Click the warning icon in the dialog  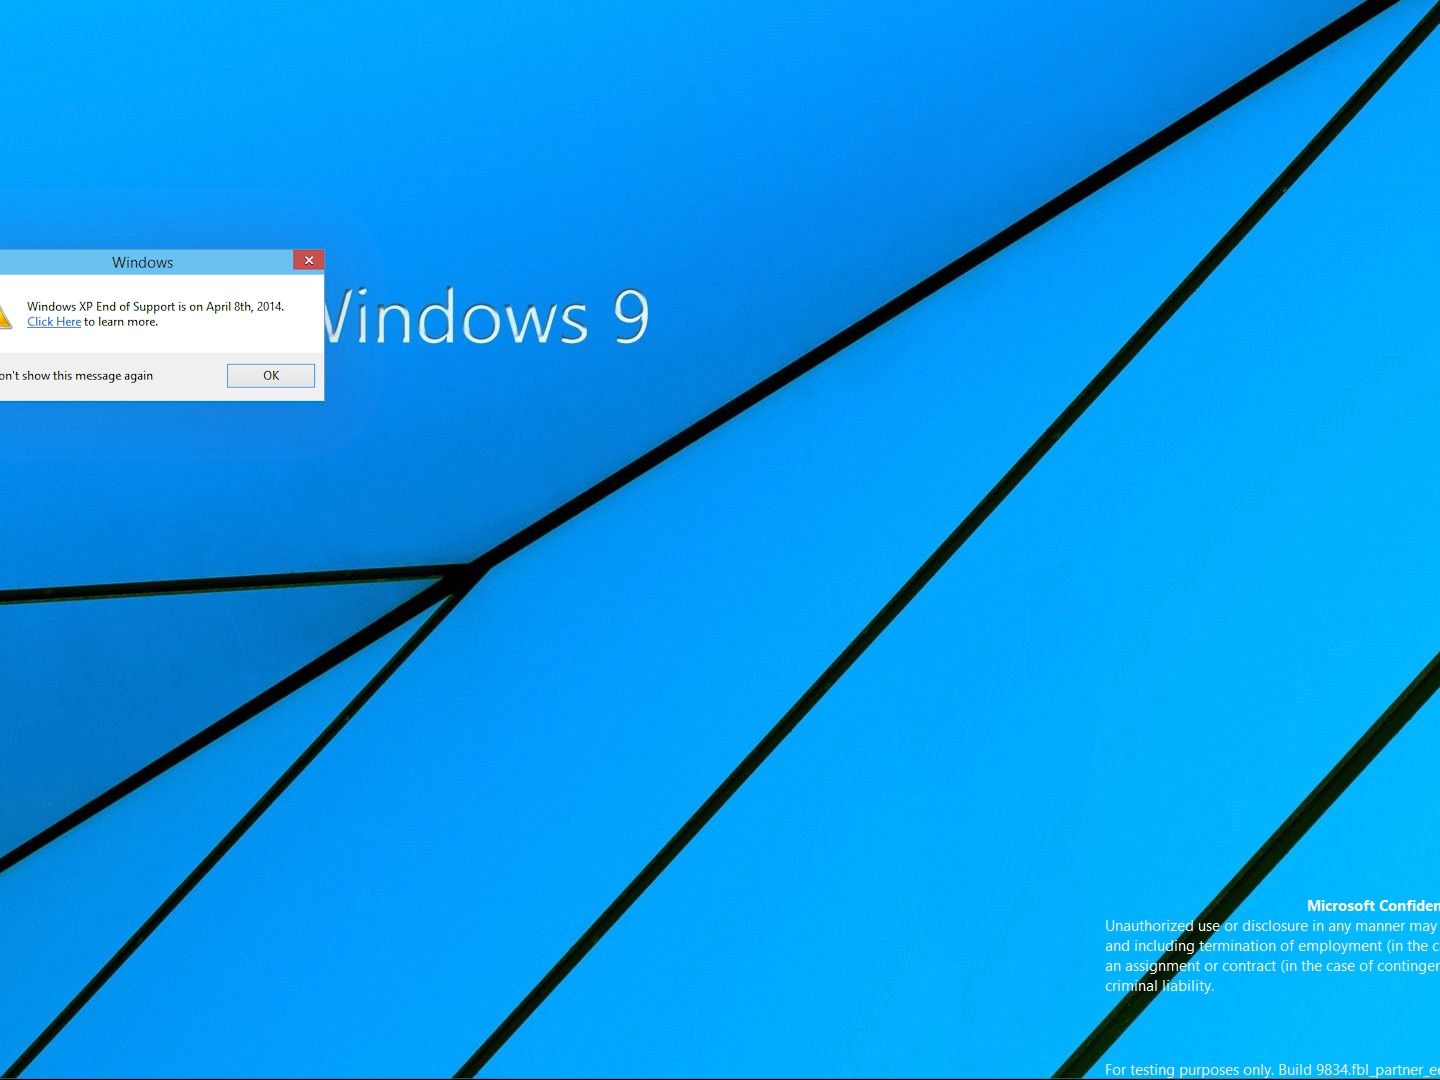4,315
